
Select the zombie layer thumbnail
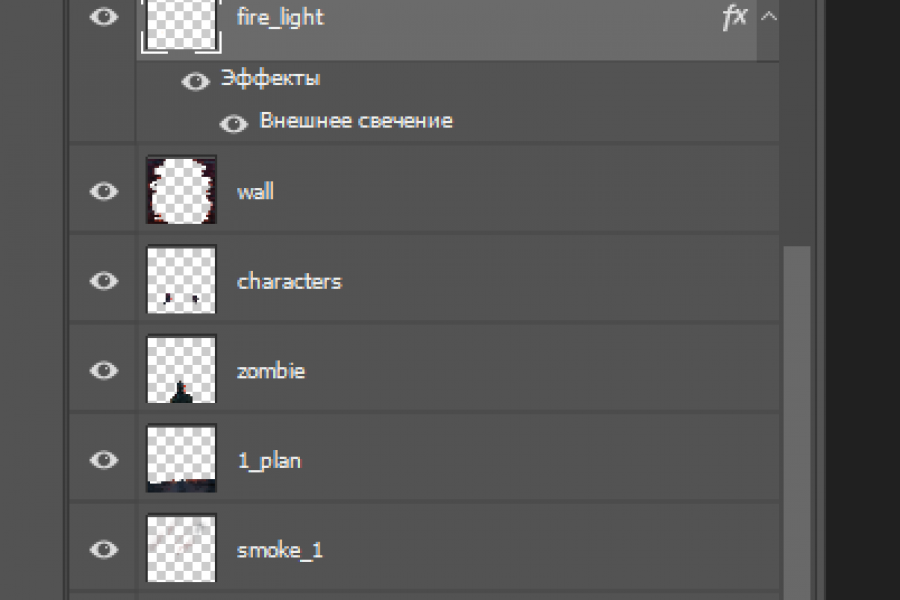pos(181,371)
